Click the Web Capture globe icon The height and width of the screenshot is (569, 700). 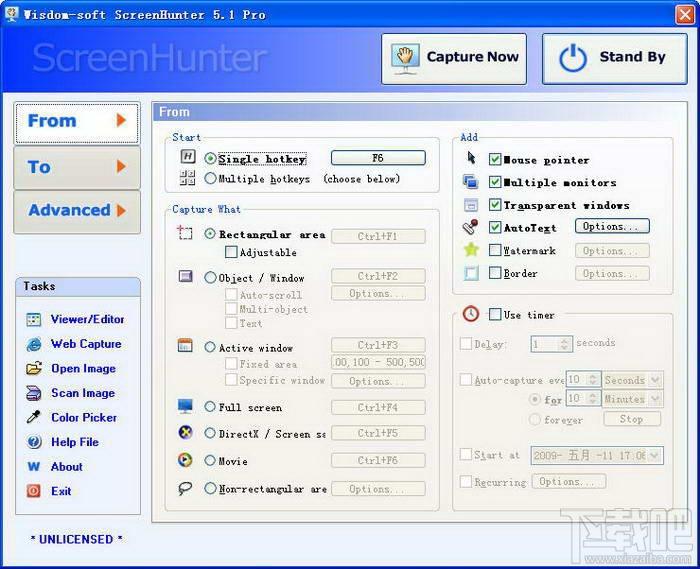[33, 344]
